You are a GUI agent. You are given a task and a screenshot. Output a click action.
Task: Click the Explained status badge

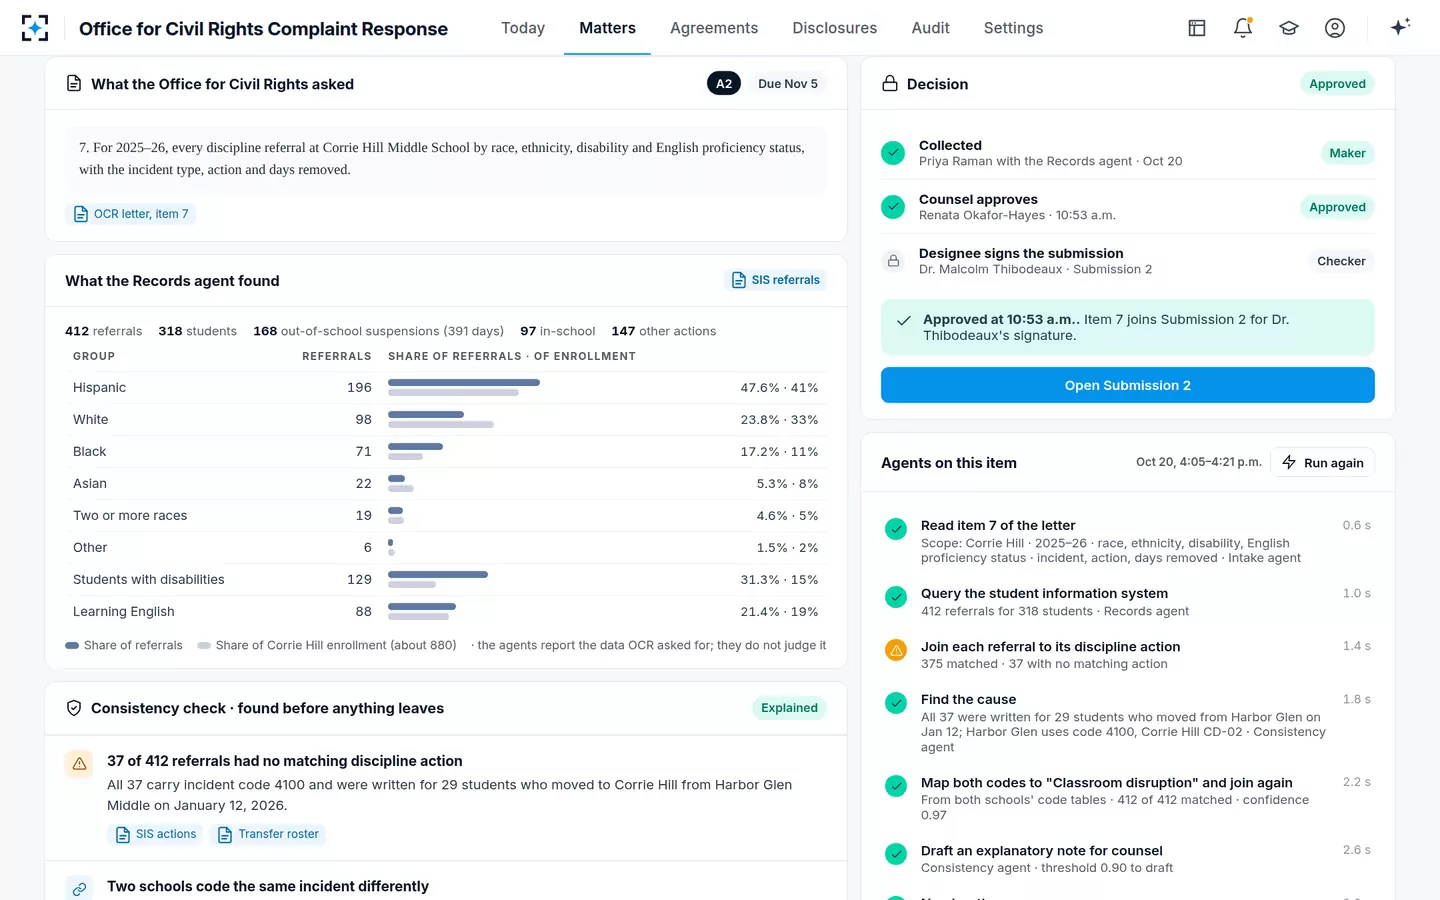click(789, 708)
